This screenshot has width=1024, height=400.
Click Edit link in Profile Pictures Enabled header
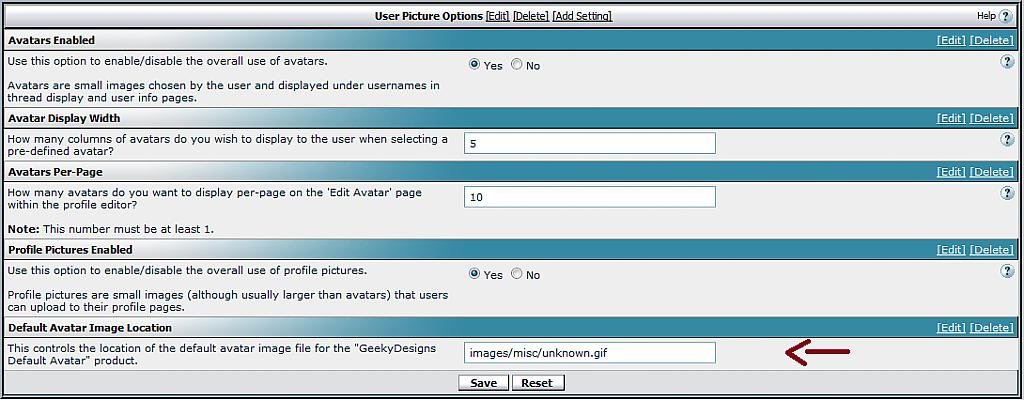[951, 250]
